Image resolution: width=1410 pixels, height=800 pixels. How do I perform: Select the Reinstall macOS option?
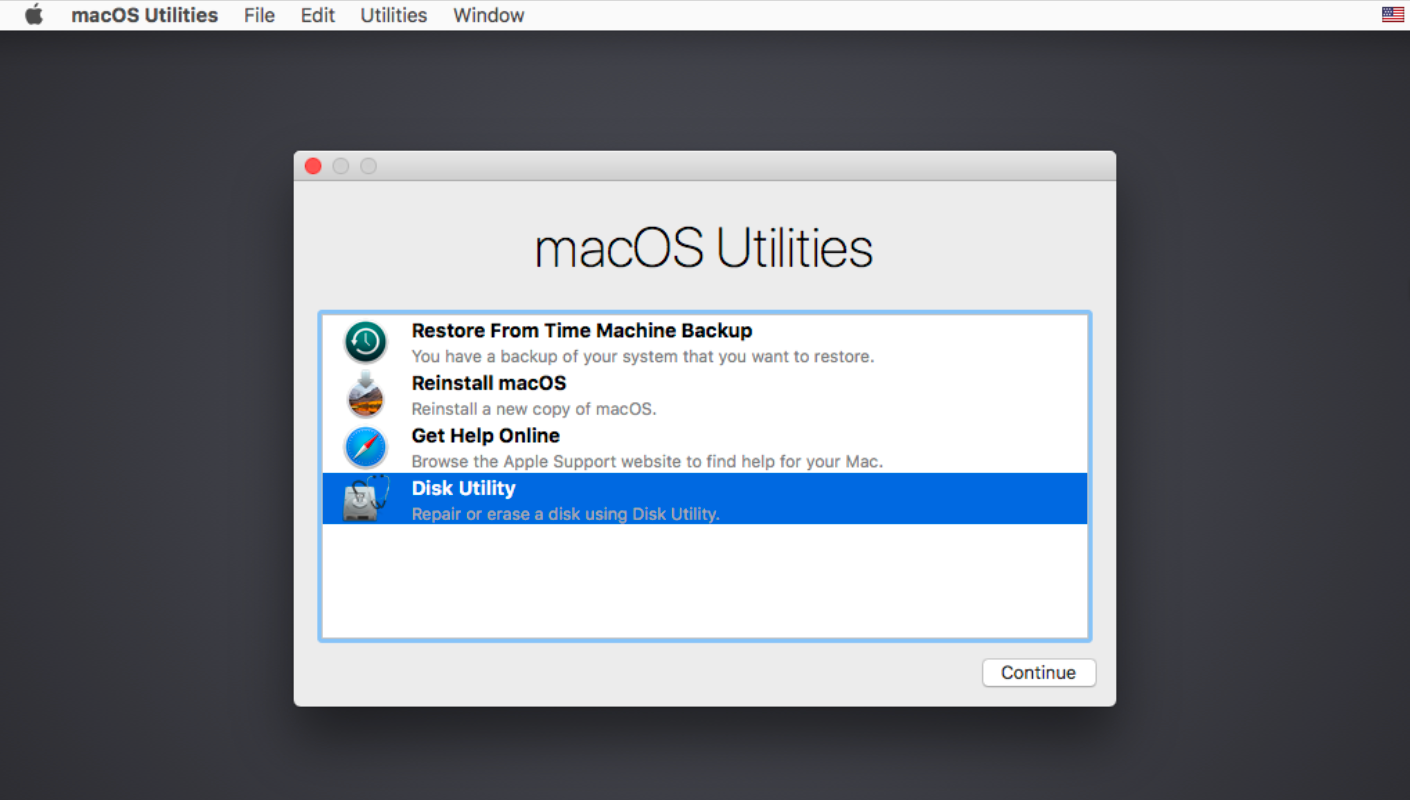(x=489, y=383)
